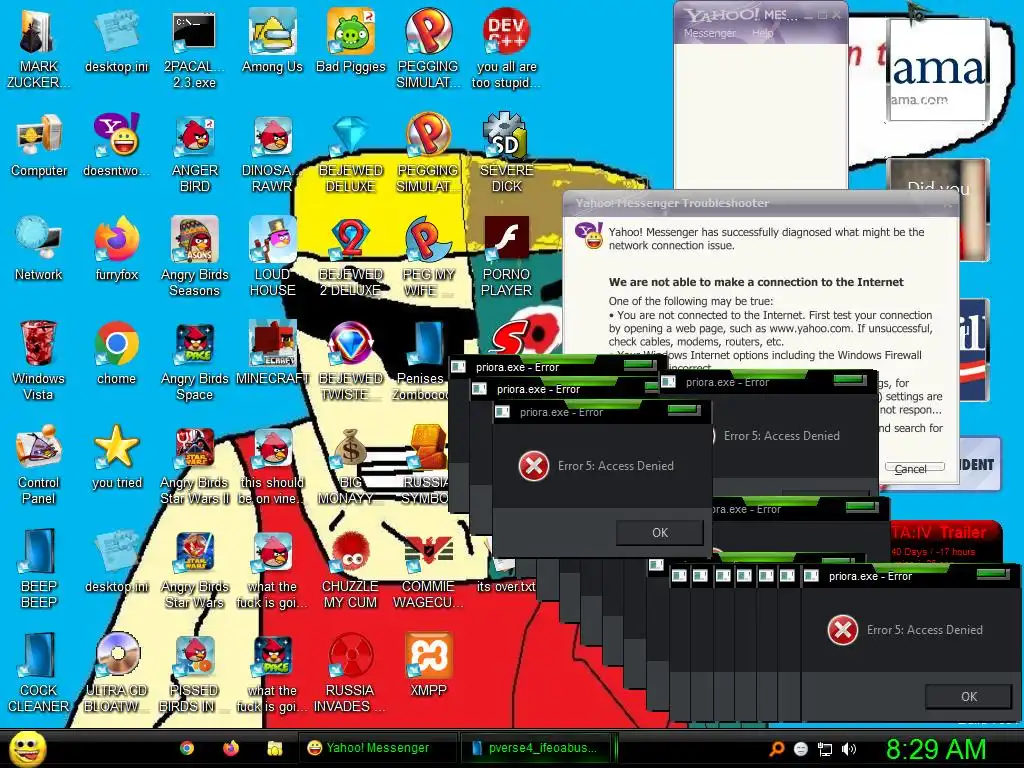Open the RUSSIA INVADES ... shortcut
The height and width of the screenshot is (768, 1024).
tap(351, 671)
